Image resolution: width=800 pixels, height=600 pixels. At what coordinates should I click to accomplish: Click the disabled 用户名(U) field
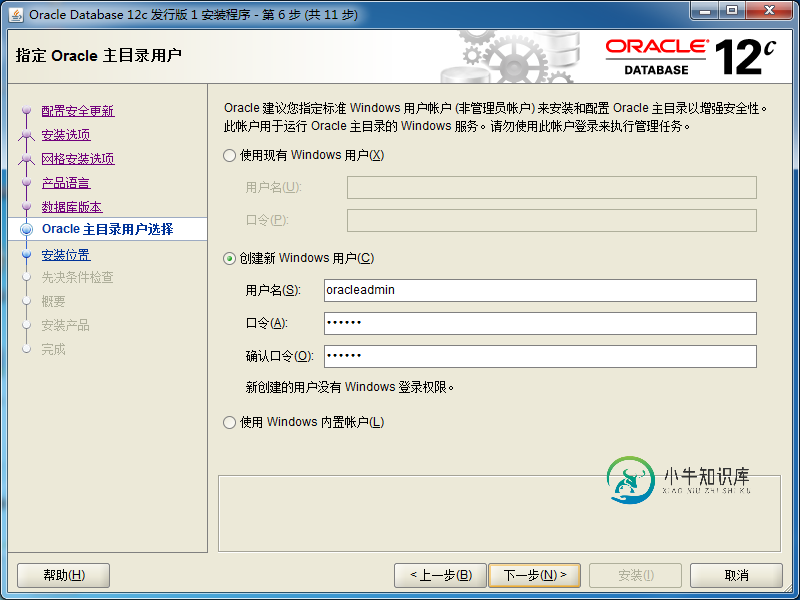552,188
